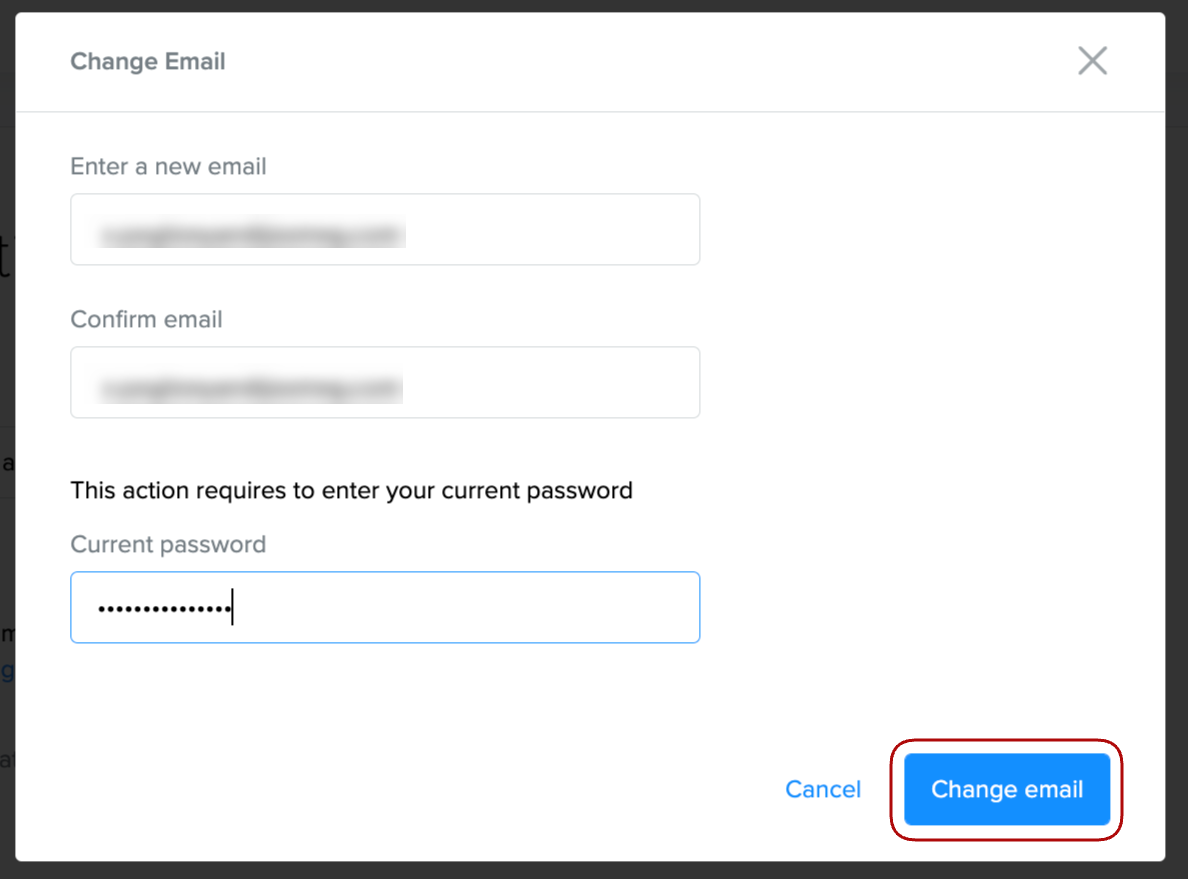Image resolution: width=1188 pixels, height=879 pixels.
Task: Close the Change Email dialog
Action: [x=1092, y=61]
